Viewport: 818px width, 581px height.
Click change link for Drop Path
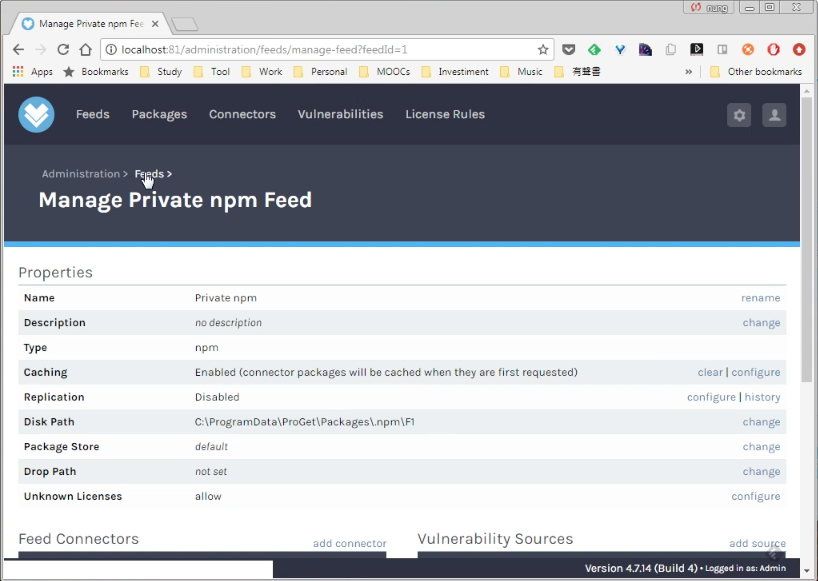761,471
